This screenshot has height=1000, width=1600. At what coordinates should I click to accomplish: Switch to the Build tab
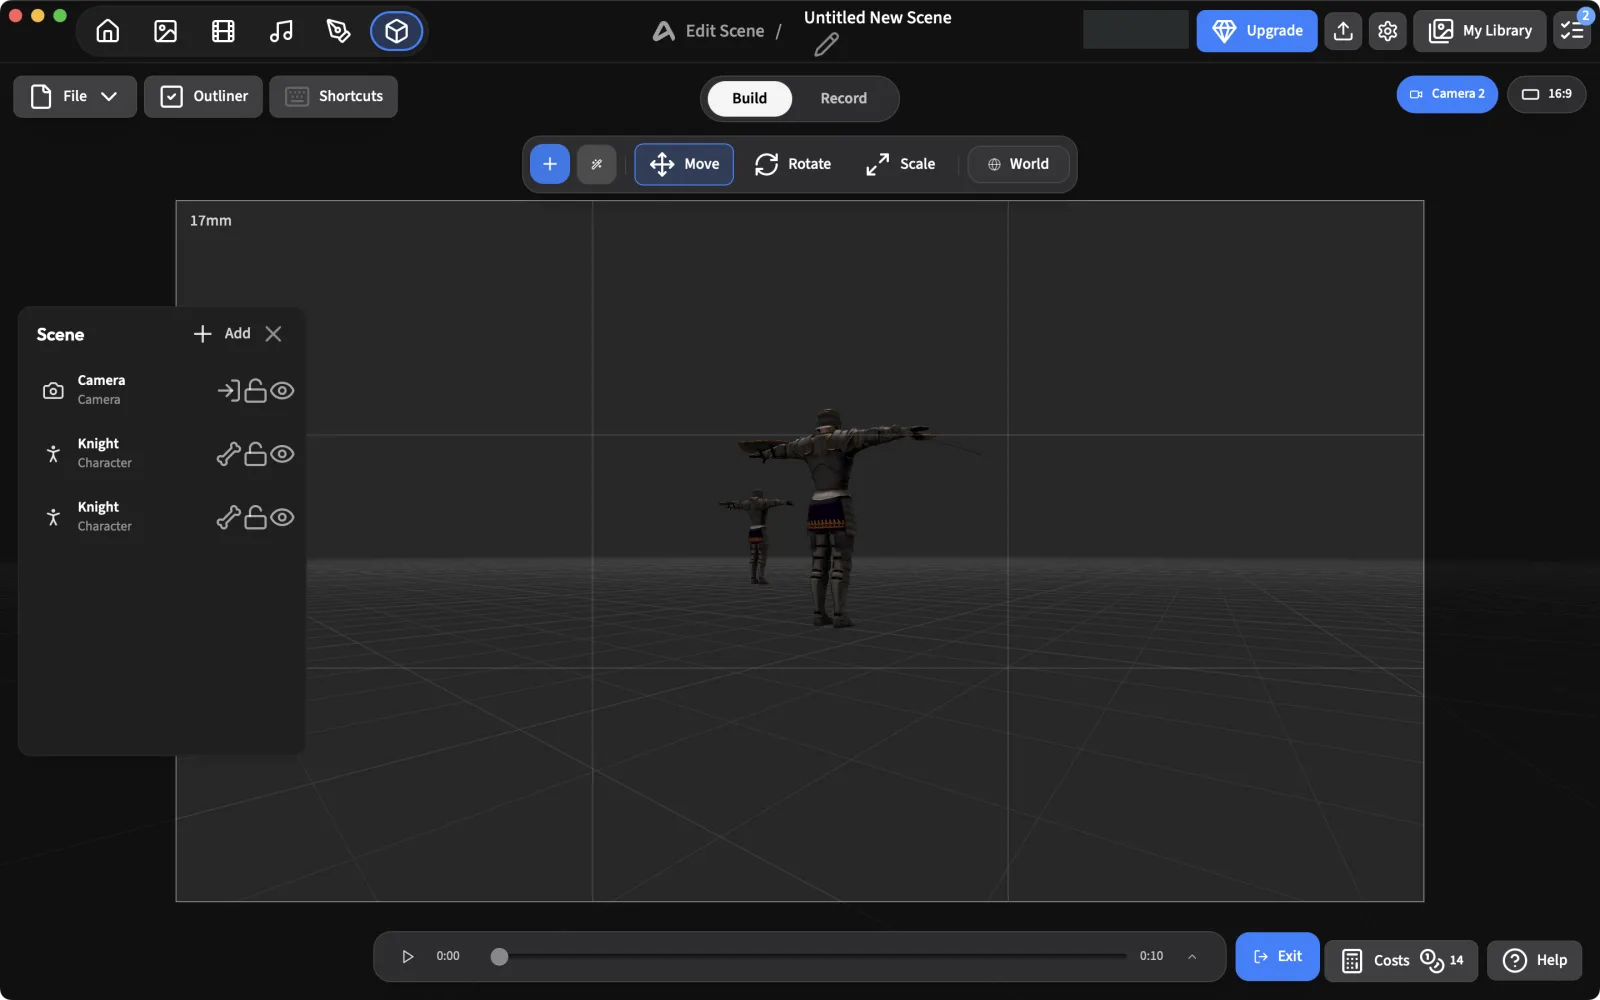[x=749, y=98]
